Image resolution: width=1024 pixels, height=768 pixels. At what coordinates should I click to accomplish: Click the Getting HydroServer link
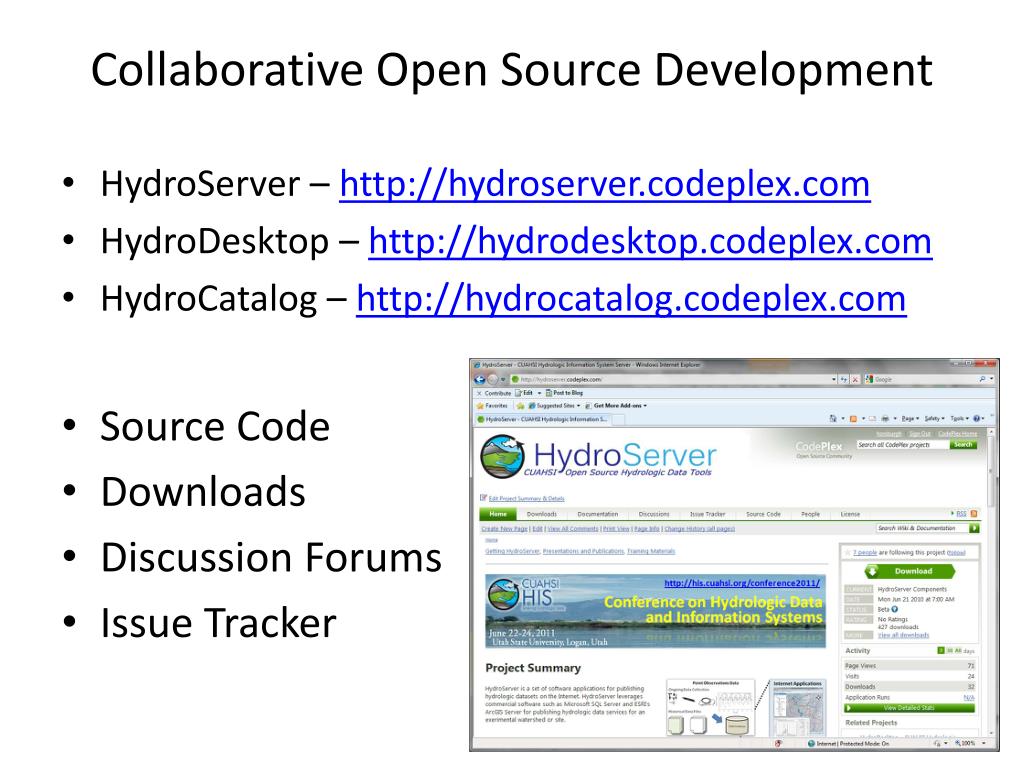tap(512, 551)
